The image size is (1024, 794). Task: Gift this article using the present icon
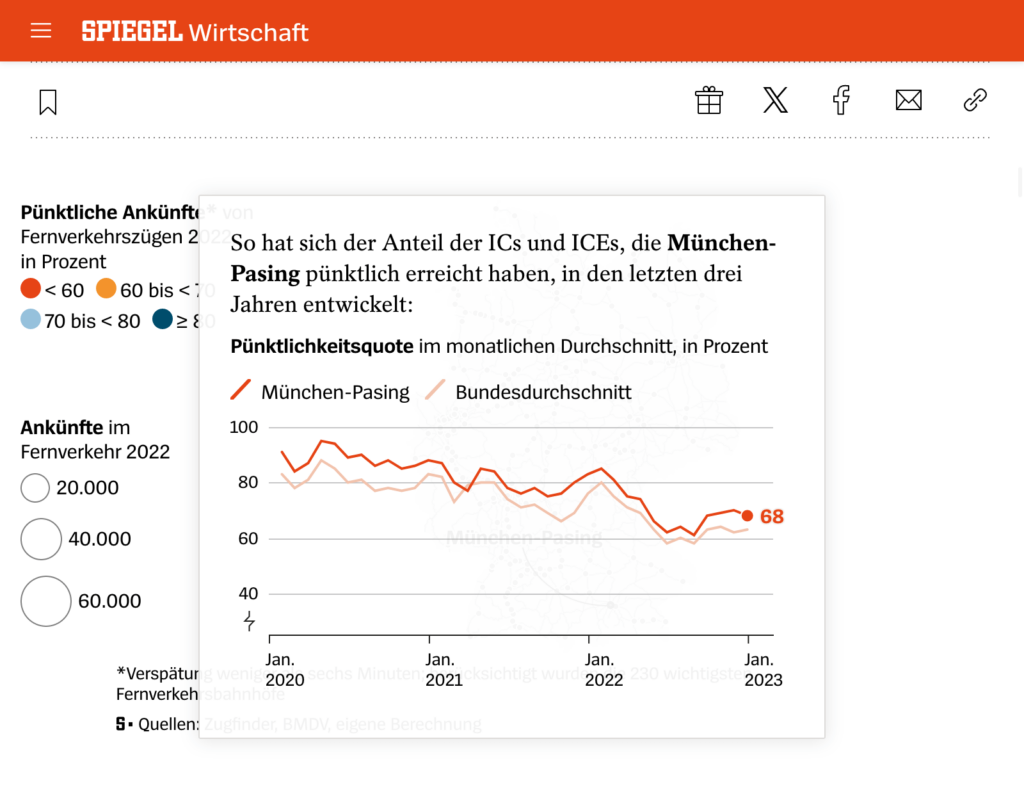pyautogui.click(x=709, y=101)
